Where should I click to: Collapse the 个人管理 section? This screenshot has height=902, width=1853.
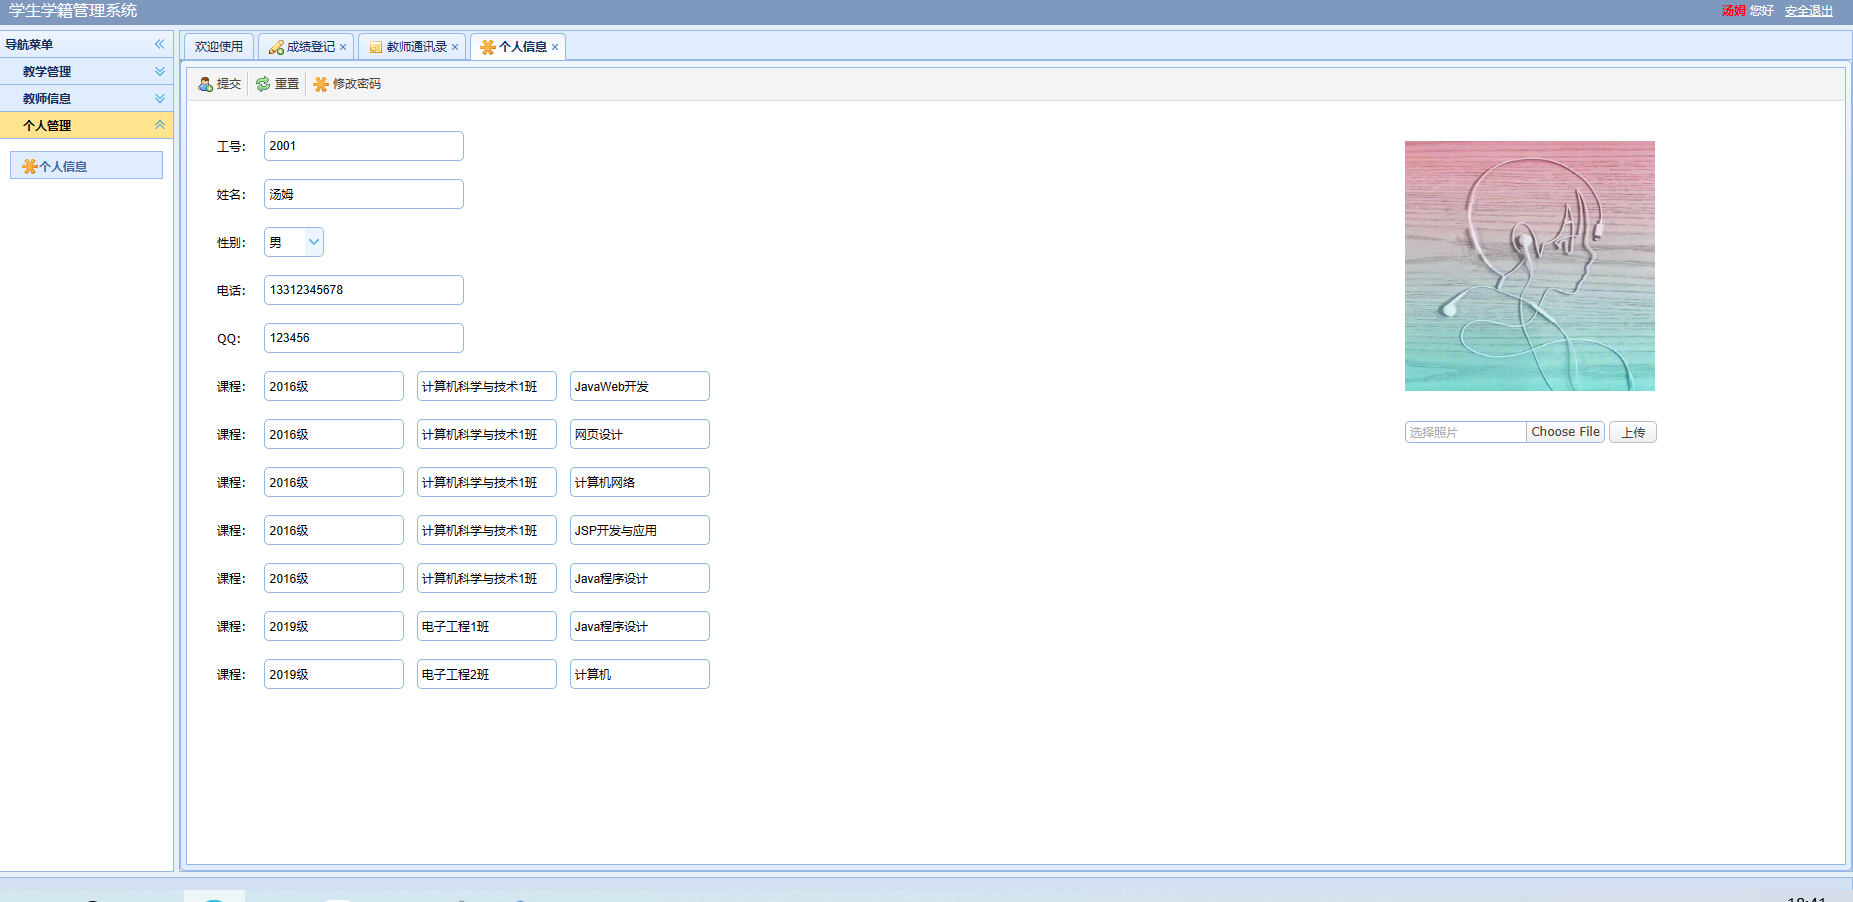[x=159, y=125]
